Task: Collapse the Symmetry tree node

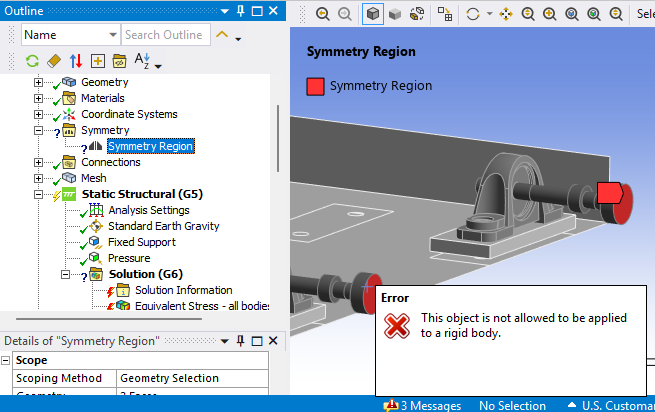Action: [38, 130]
